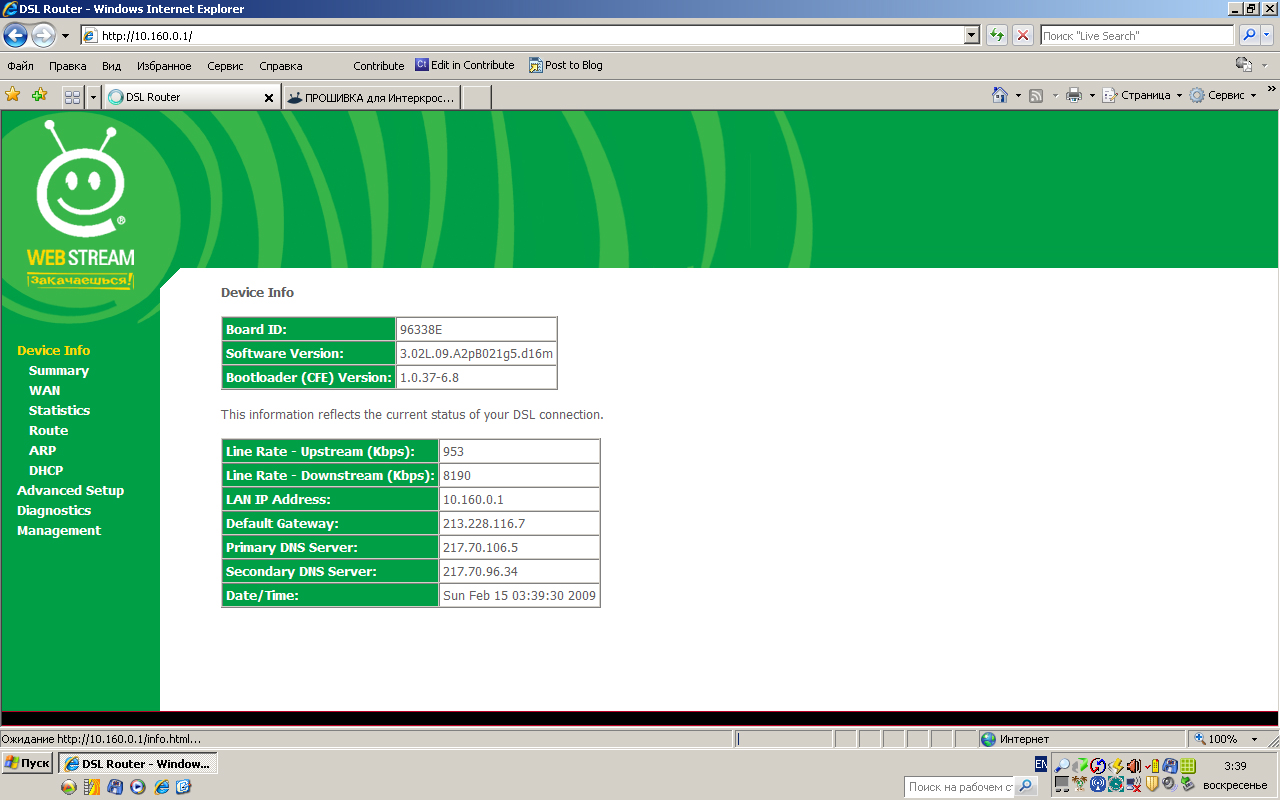The image size is (1280, 800).
Task: Click the Live Search magnifier button
Action: click(1250, 36)
